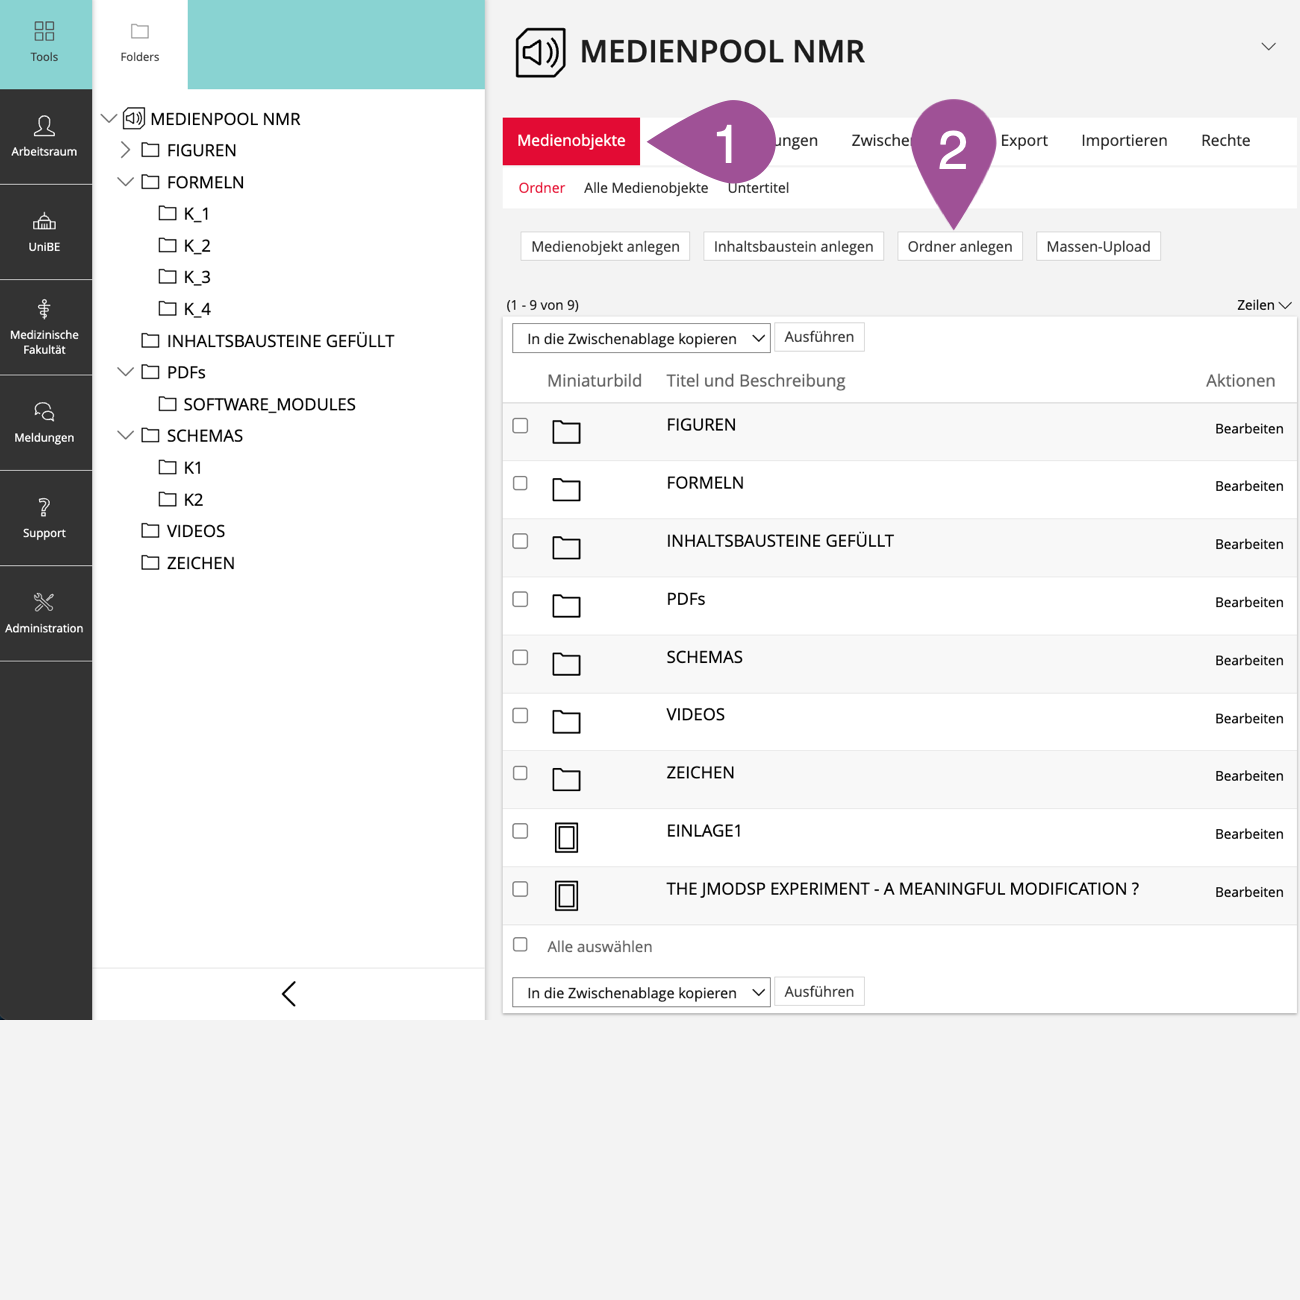The height and width of the screenshot is (1300, 1300).
Task: Open Medizinische Fakultät in the sidebar
Action: point(44,310)
